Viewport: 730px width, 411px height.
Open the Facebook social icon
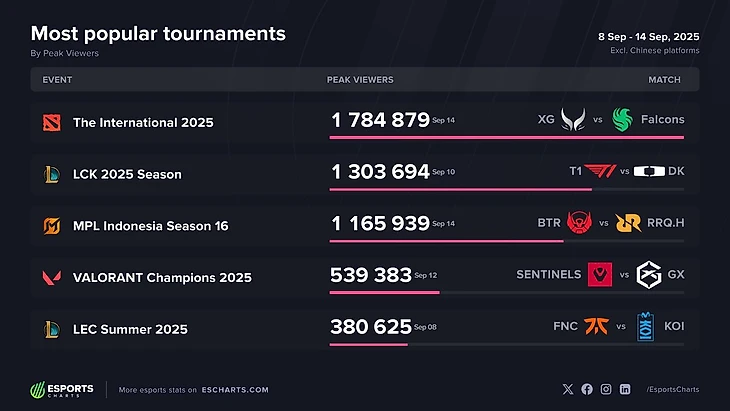[587, 389]
